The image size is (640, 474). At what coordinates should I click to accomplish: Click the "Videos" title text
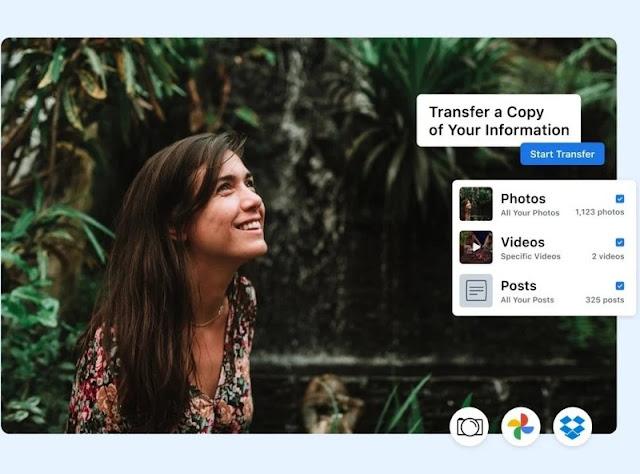point(522,242)
